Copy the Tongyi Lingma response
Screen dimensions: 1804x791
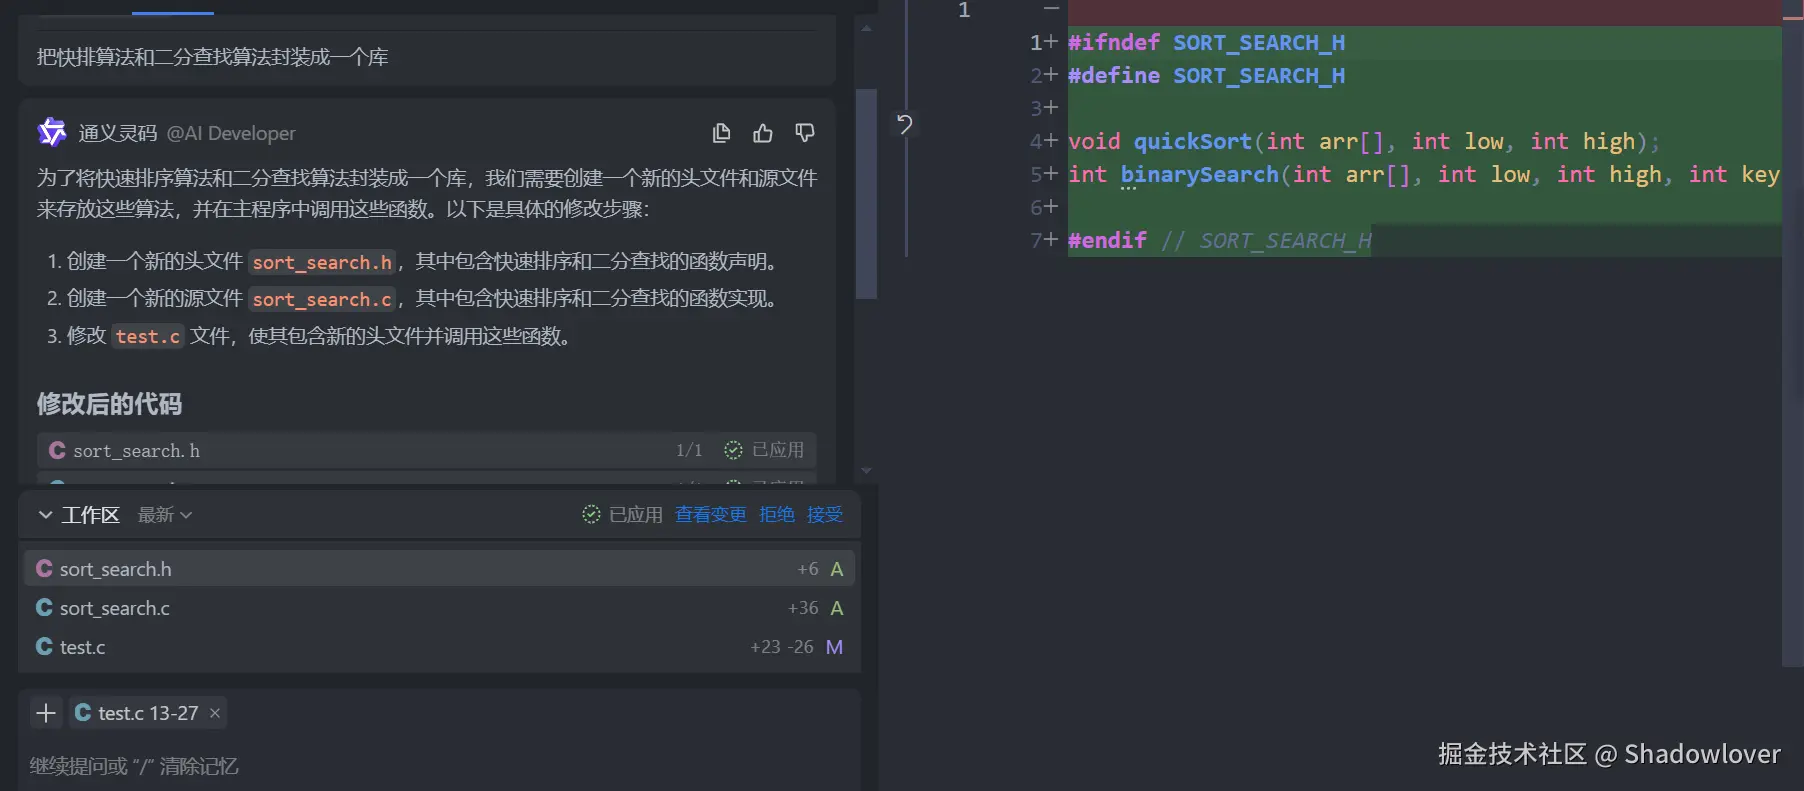tap(721, 133)
